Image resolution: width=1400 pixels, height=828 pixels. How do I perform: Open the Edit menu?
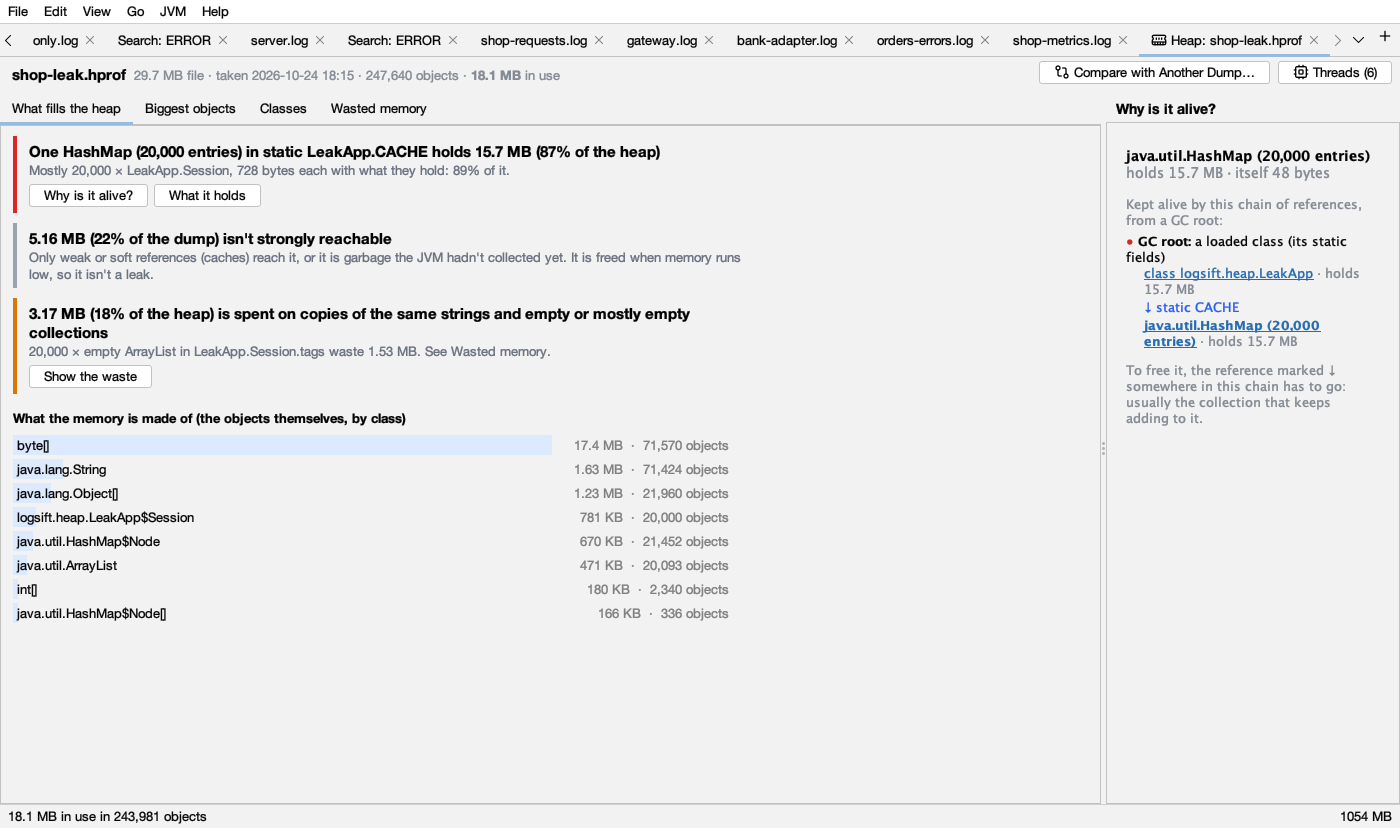tap(56, 12)
